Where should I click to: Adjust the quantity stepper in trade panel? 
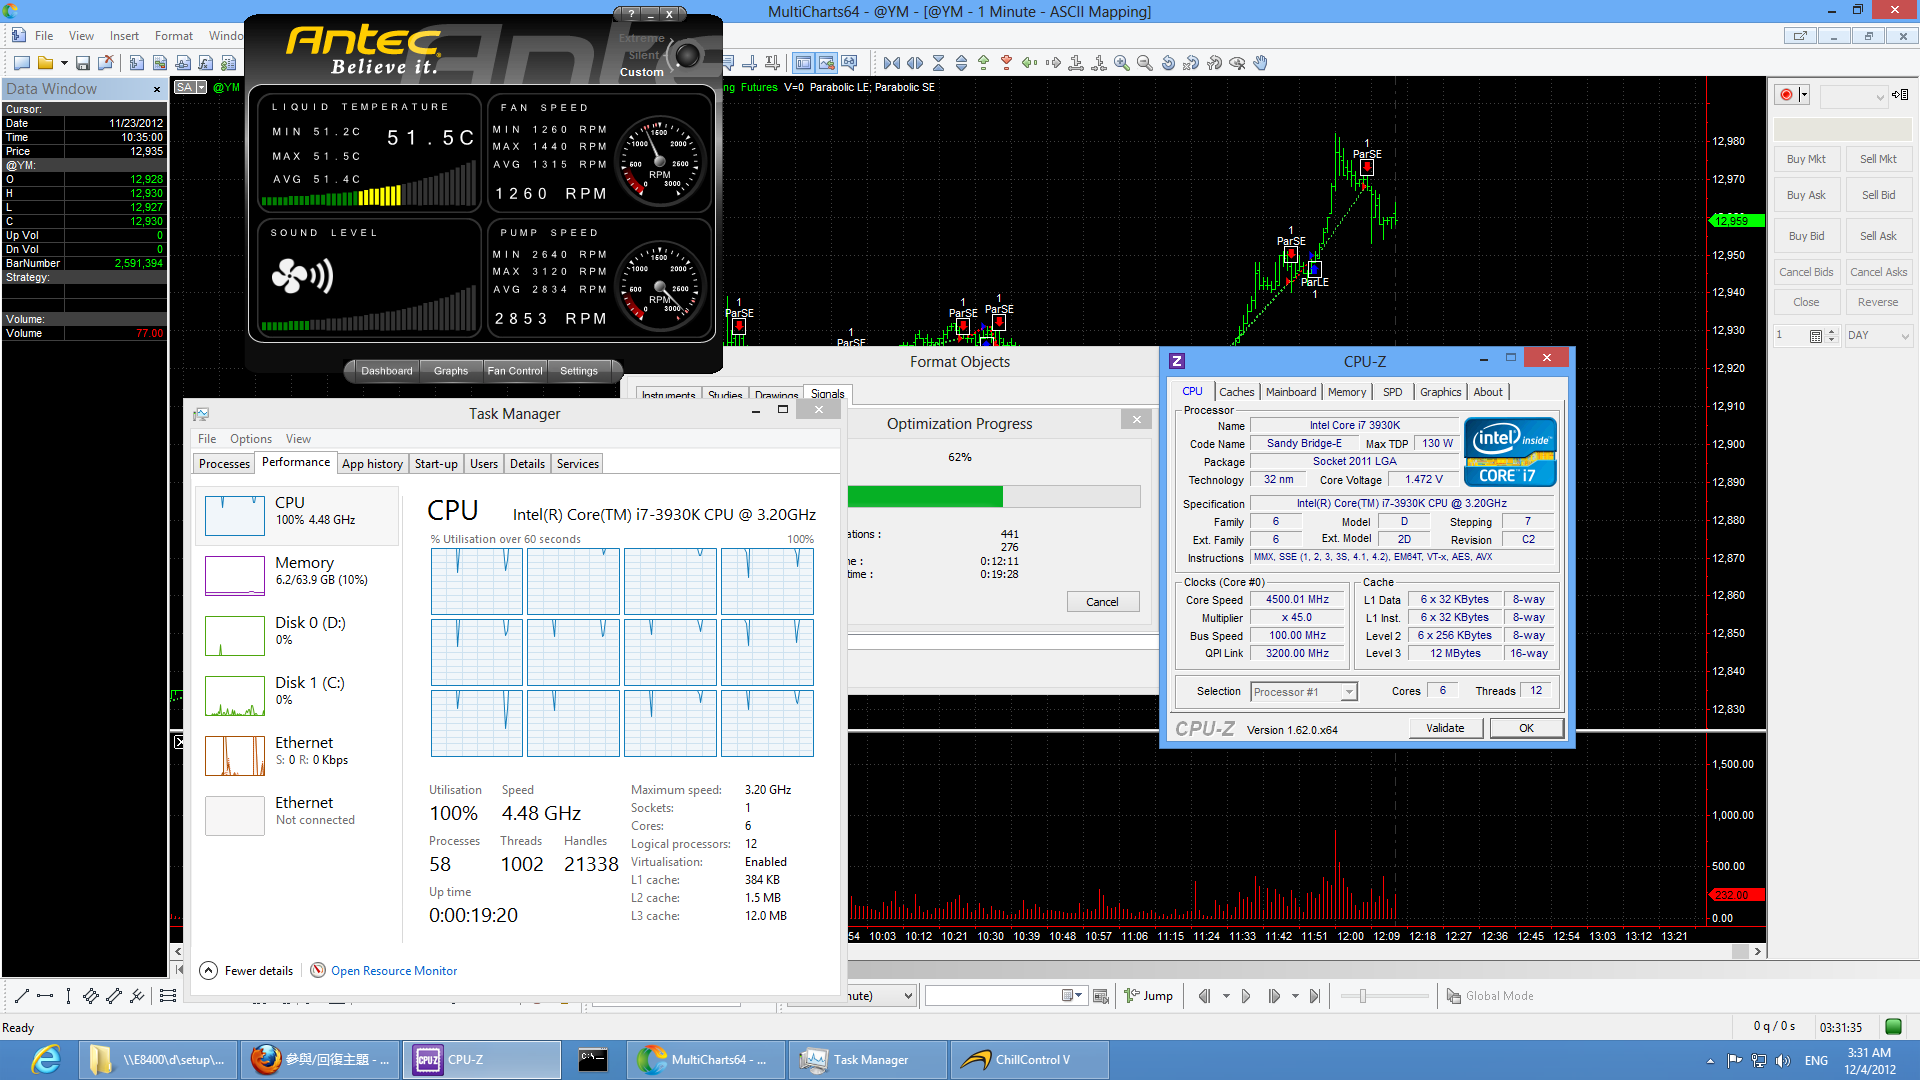[1832, 336]
